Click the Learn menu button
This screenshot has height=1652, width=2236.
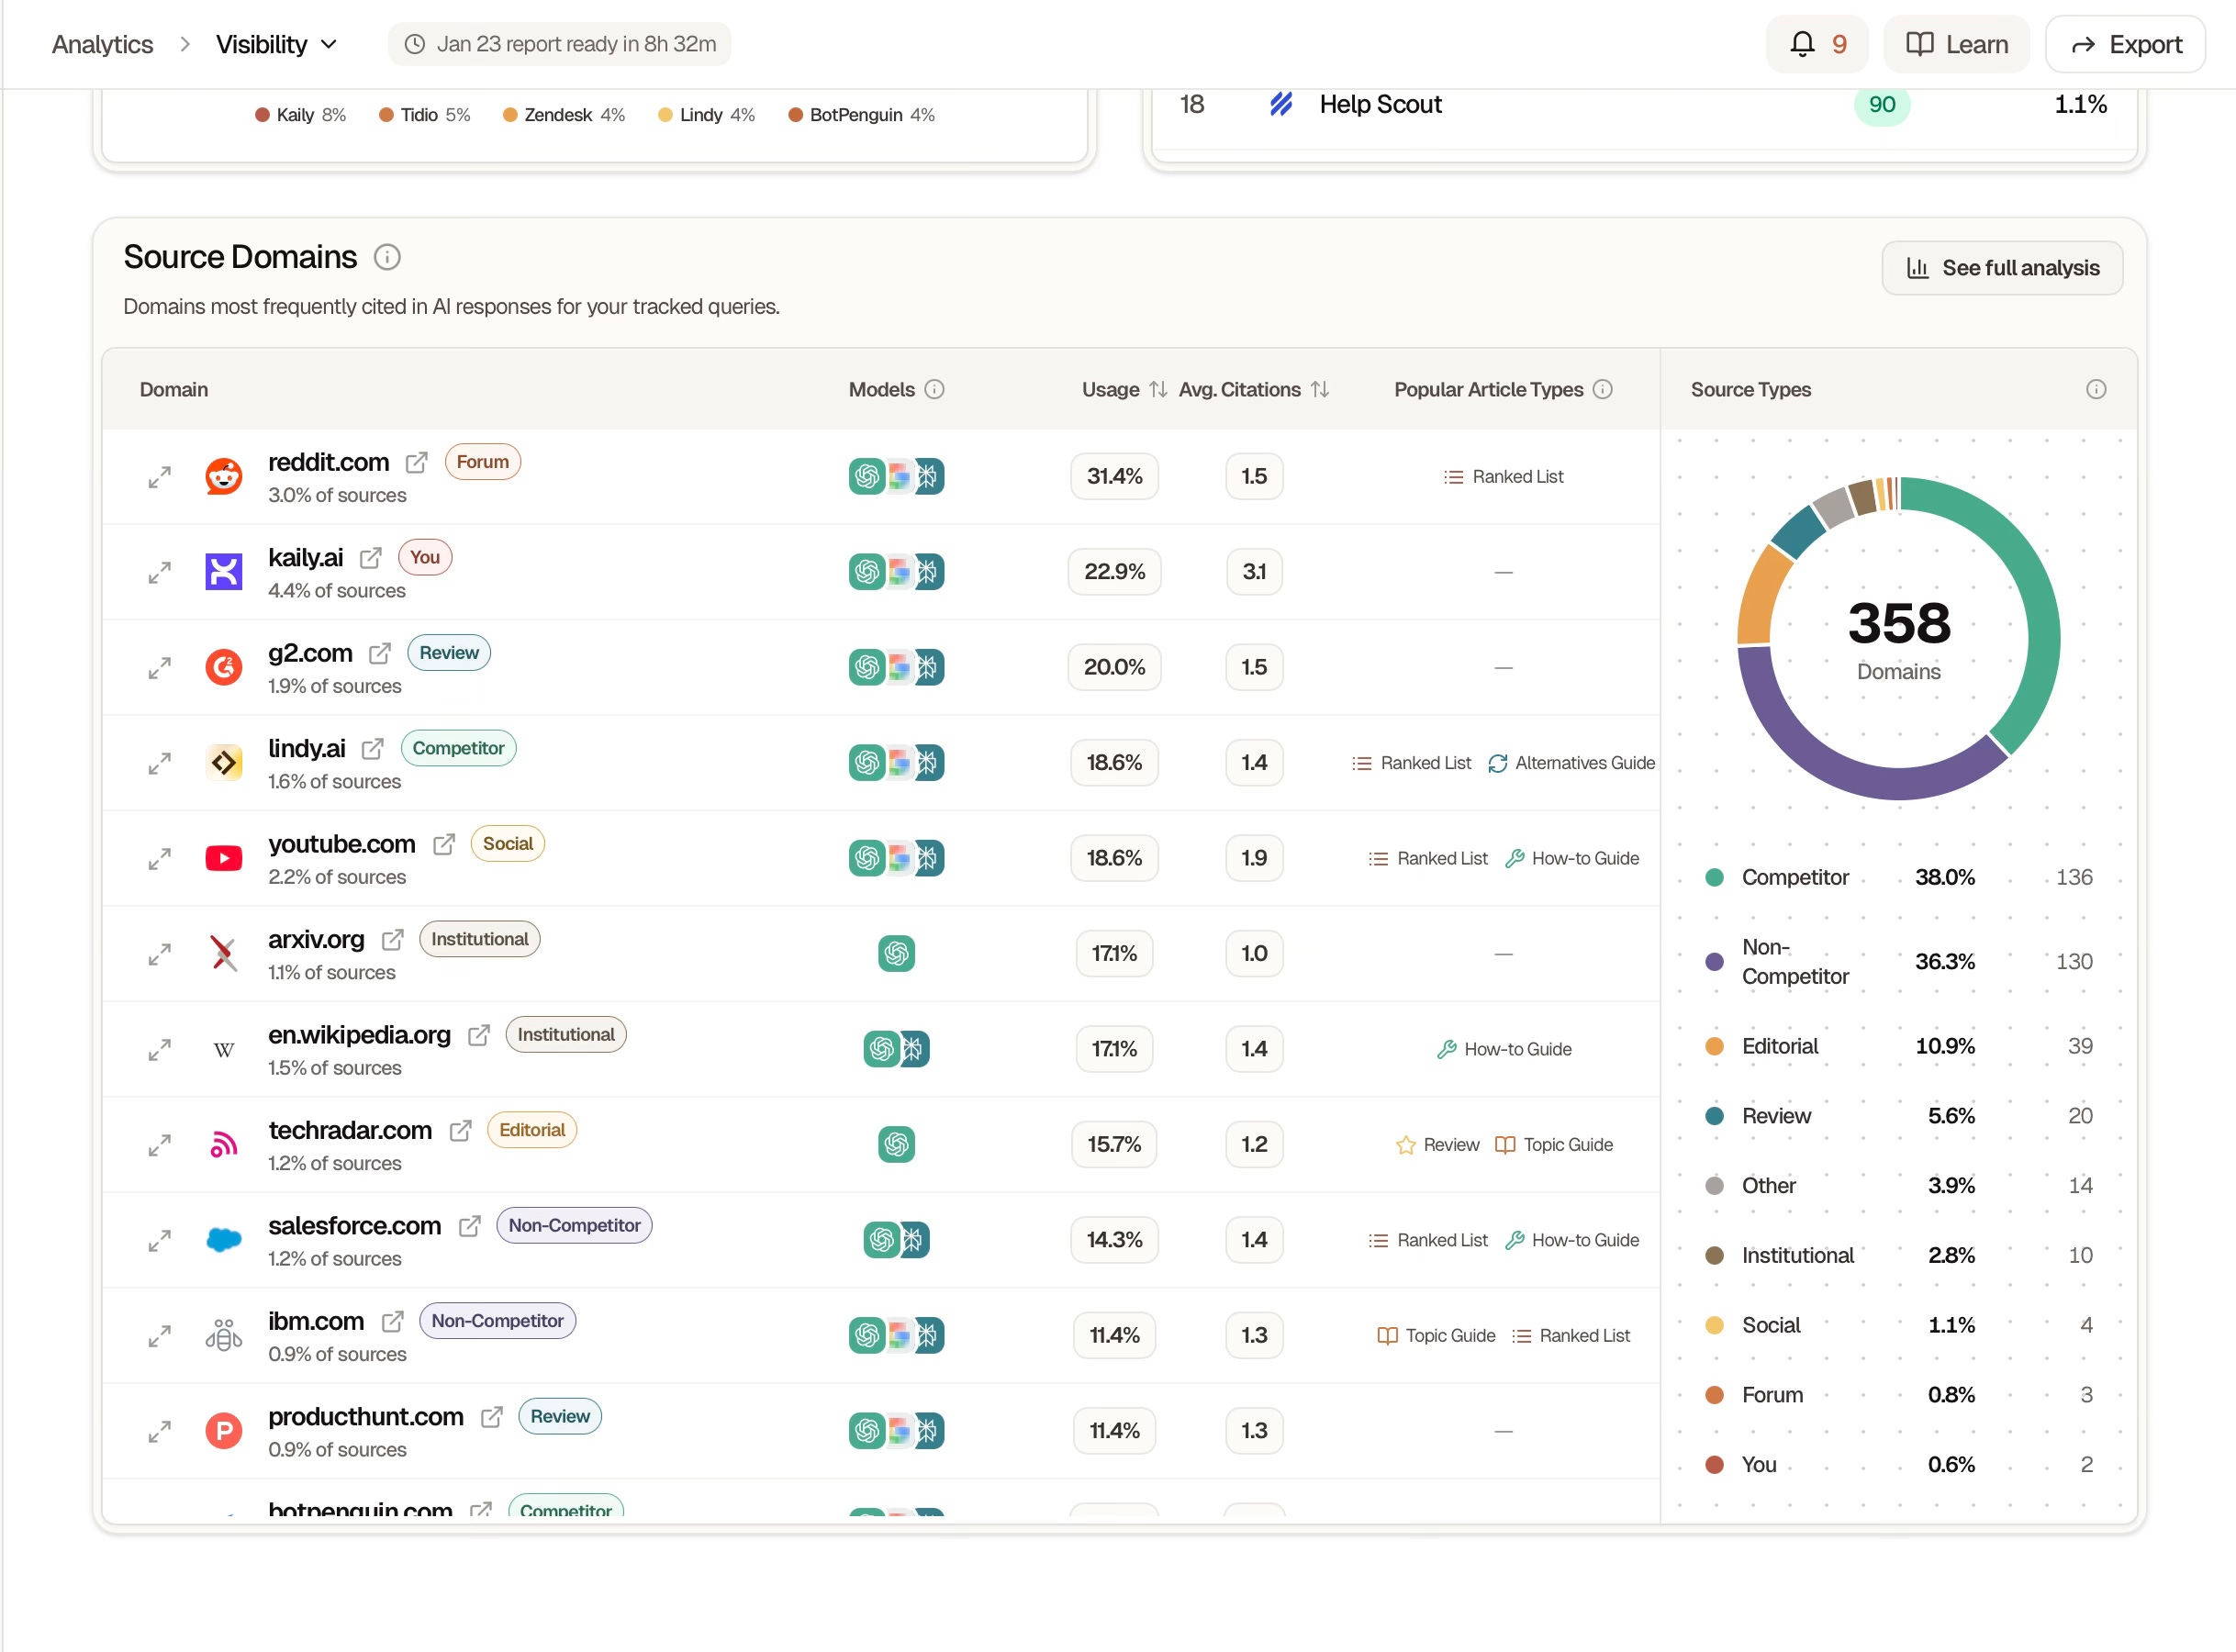pyautogui.click(x=1956, y=44)
